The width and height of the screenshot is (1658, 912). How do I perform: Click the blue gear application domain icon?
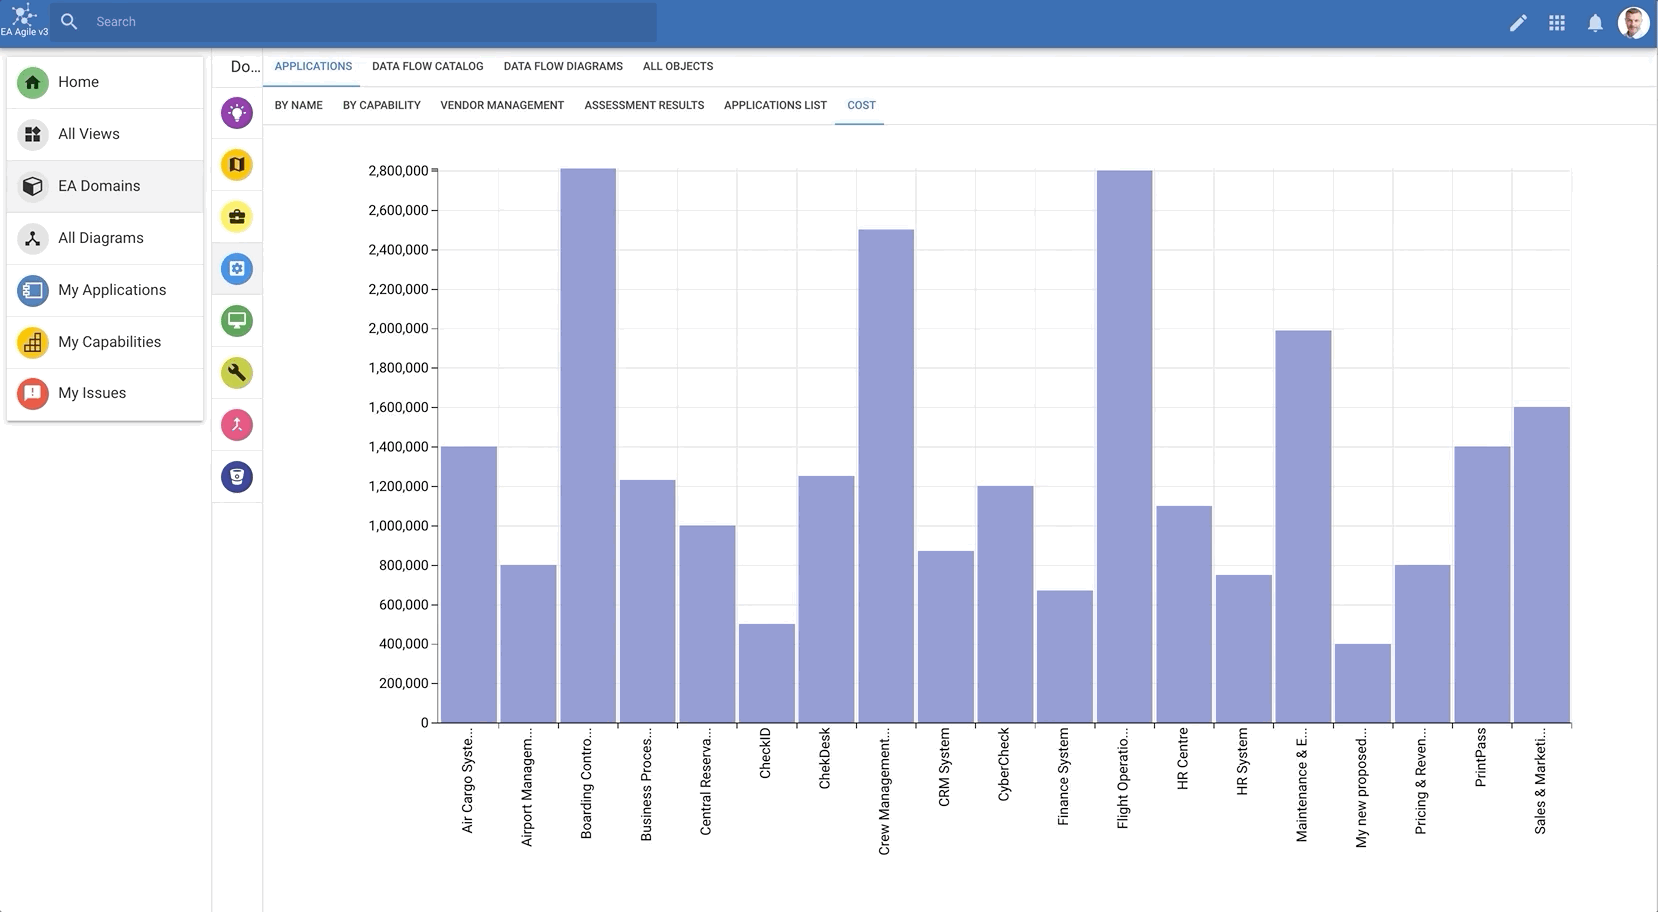click(237, 269)
